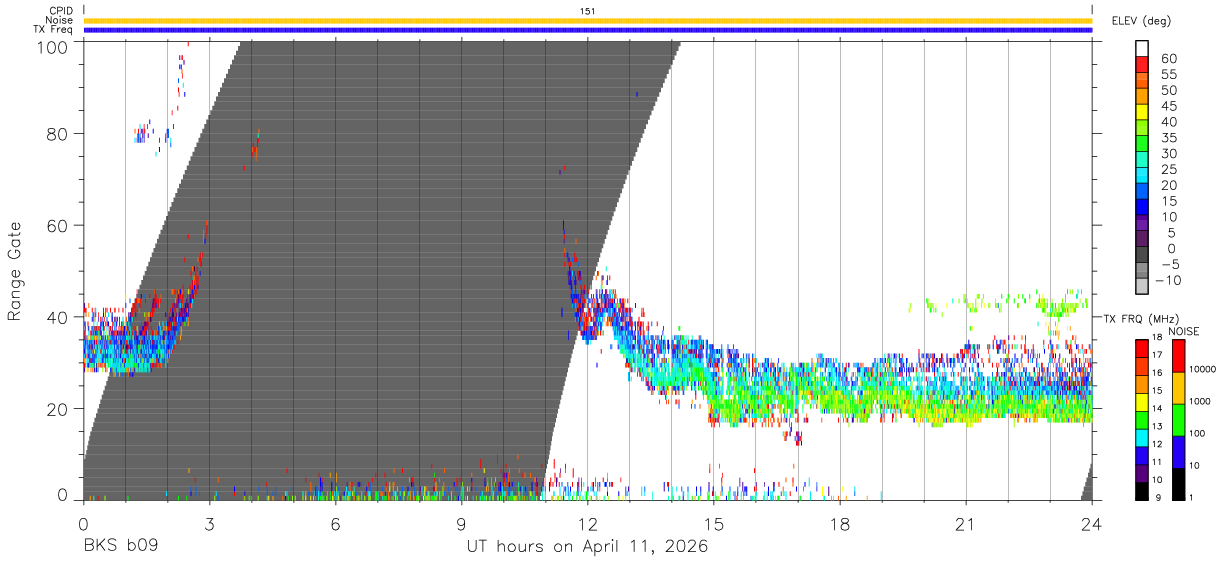Pick the yellow segment of NOISE colorbar

pyautogui.click(x=1180, y=388)
